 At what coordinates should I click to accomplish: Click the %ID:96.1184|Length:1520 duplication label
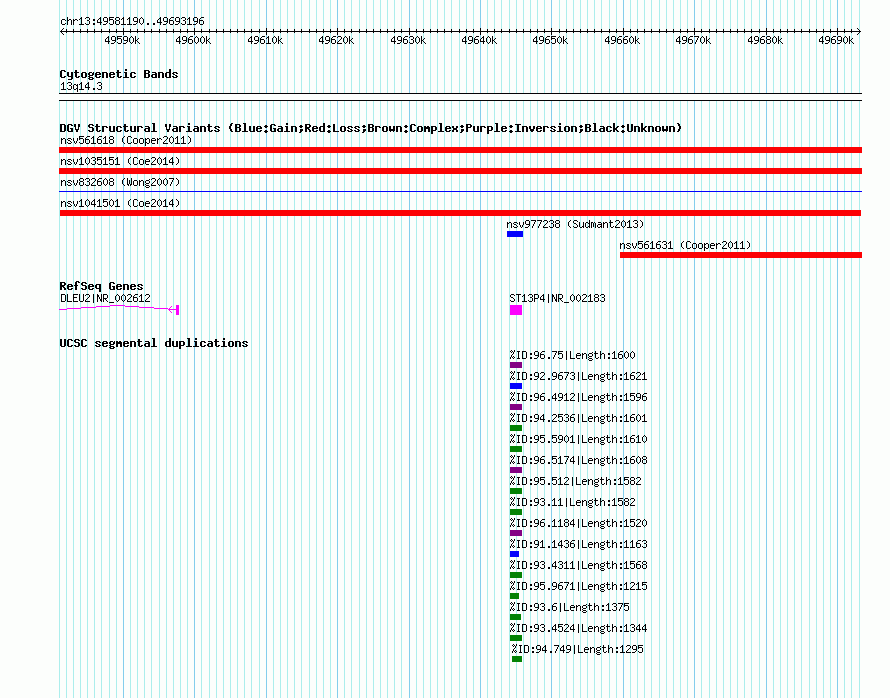pyautogui.click(x=578, y=523)
